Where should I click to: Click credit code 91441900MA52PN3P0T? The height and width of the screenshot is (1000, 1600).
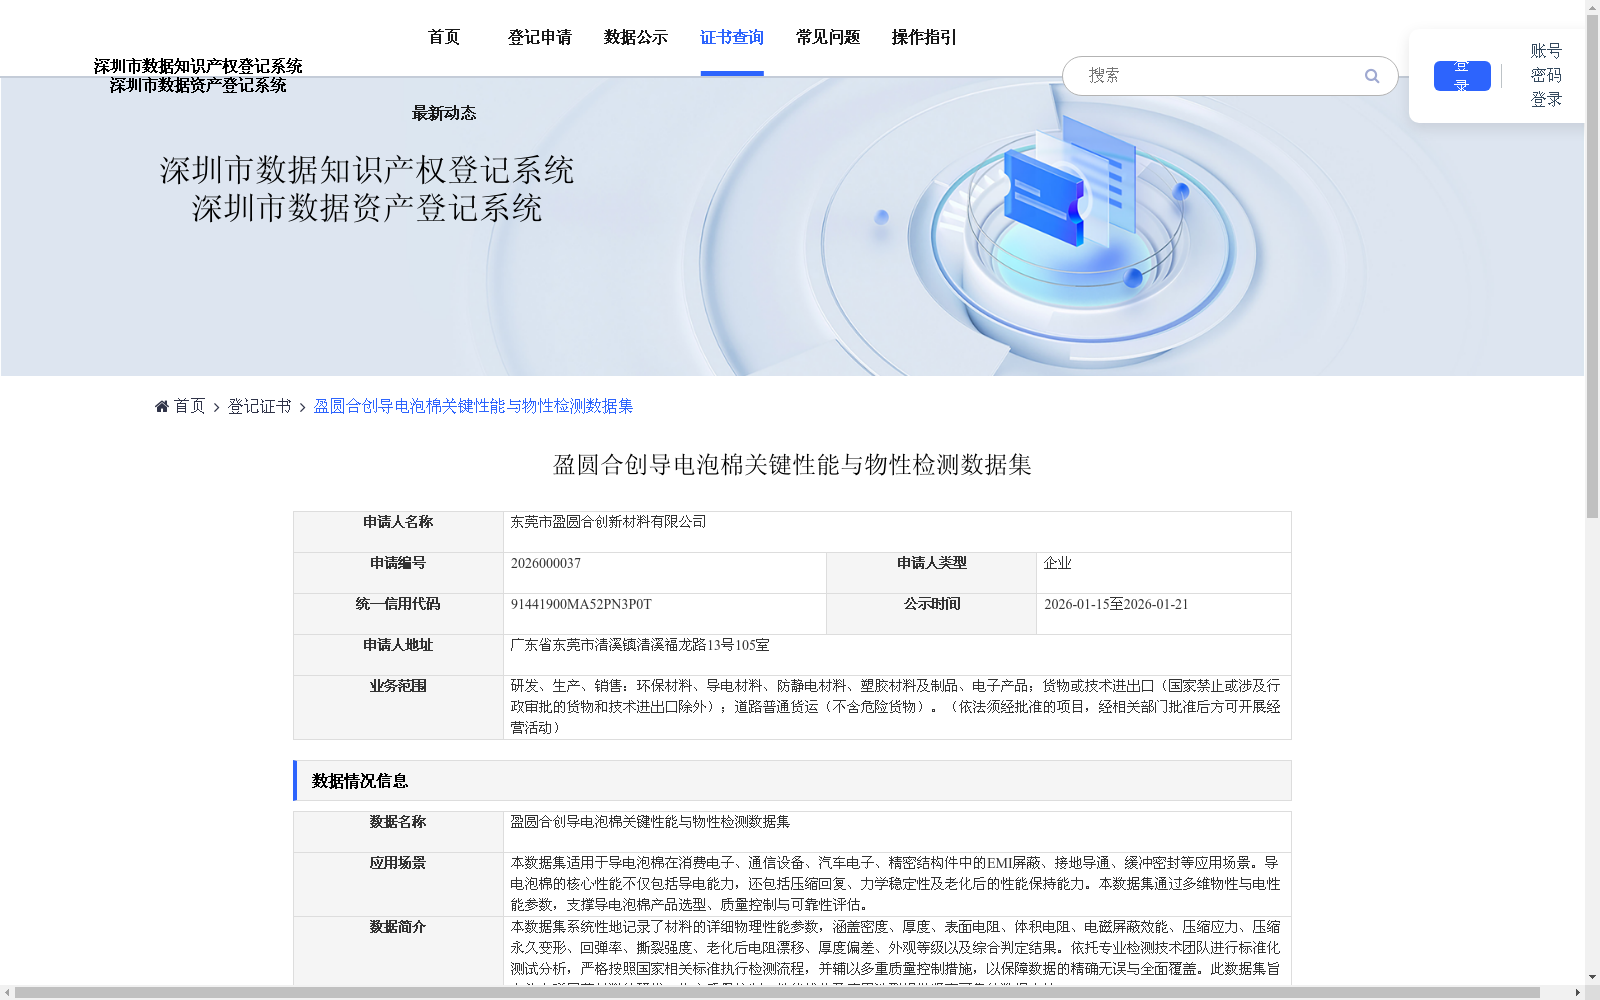(581, 604)
